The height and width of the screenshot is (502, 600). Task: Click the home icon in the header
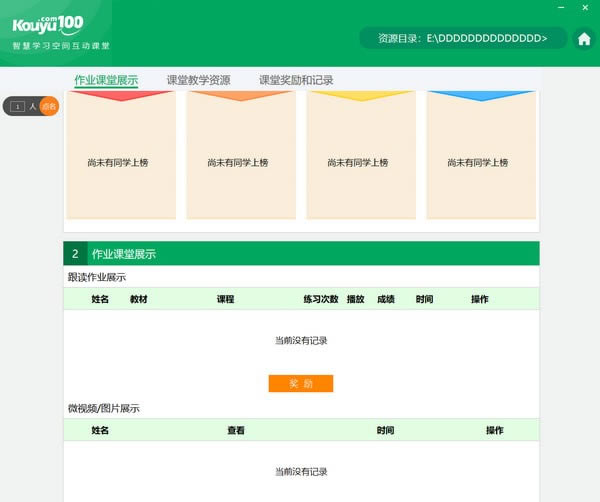pos(584,39)
